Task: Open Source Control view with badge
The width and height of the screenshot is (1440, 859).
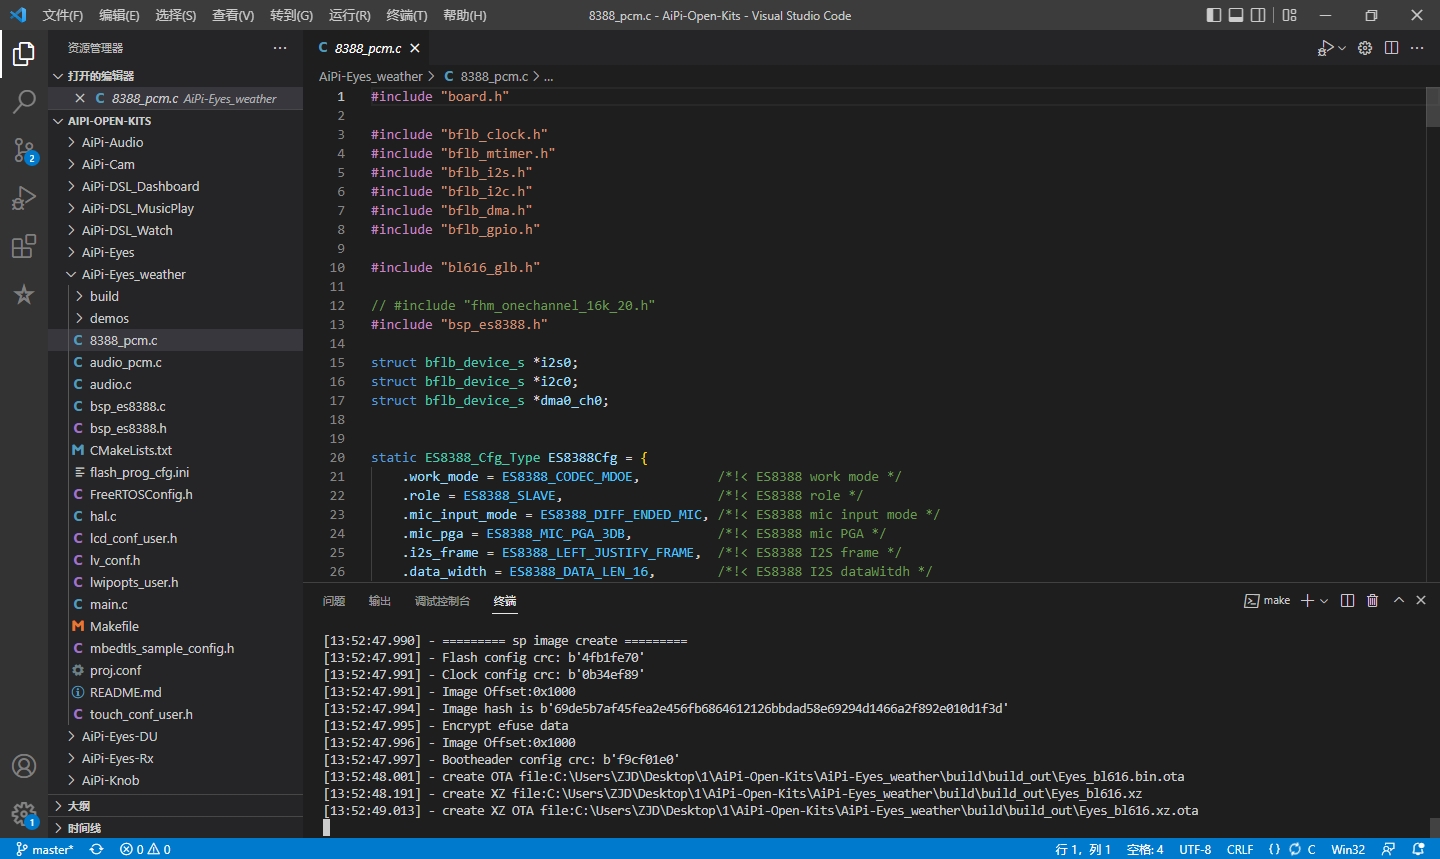Action: point(24,150)
